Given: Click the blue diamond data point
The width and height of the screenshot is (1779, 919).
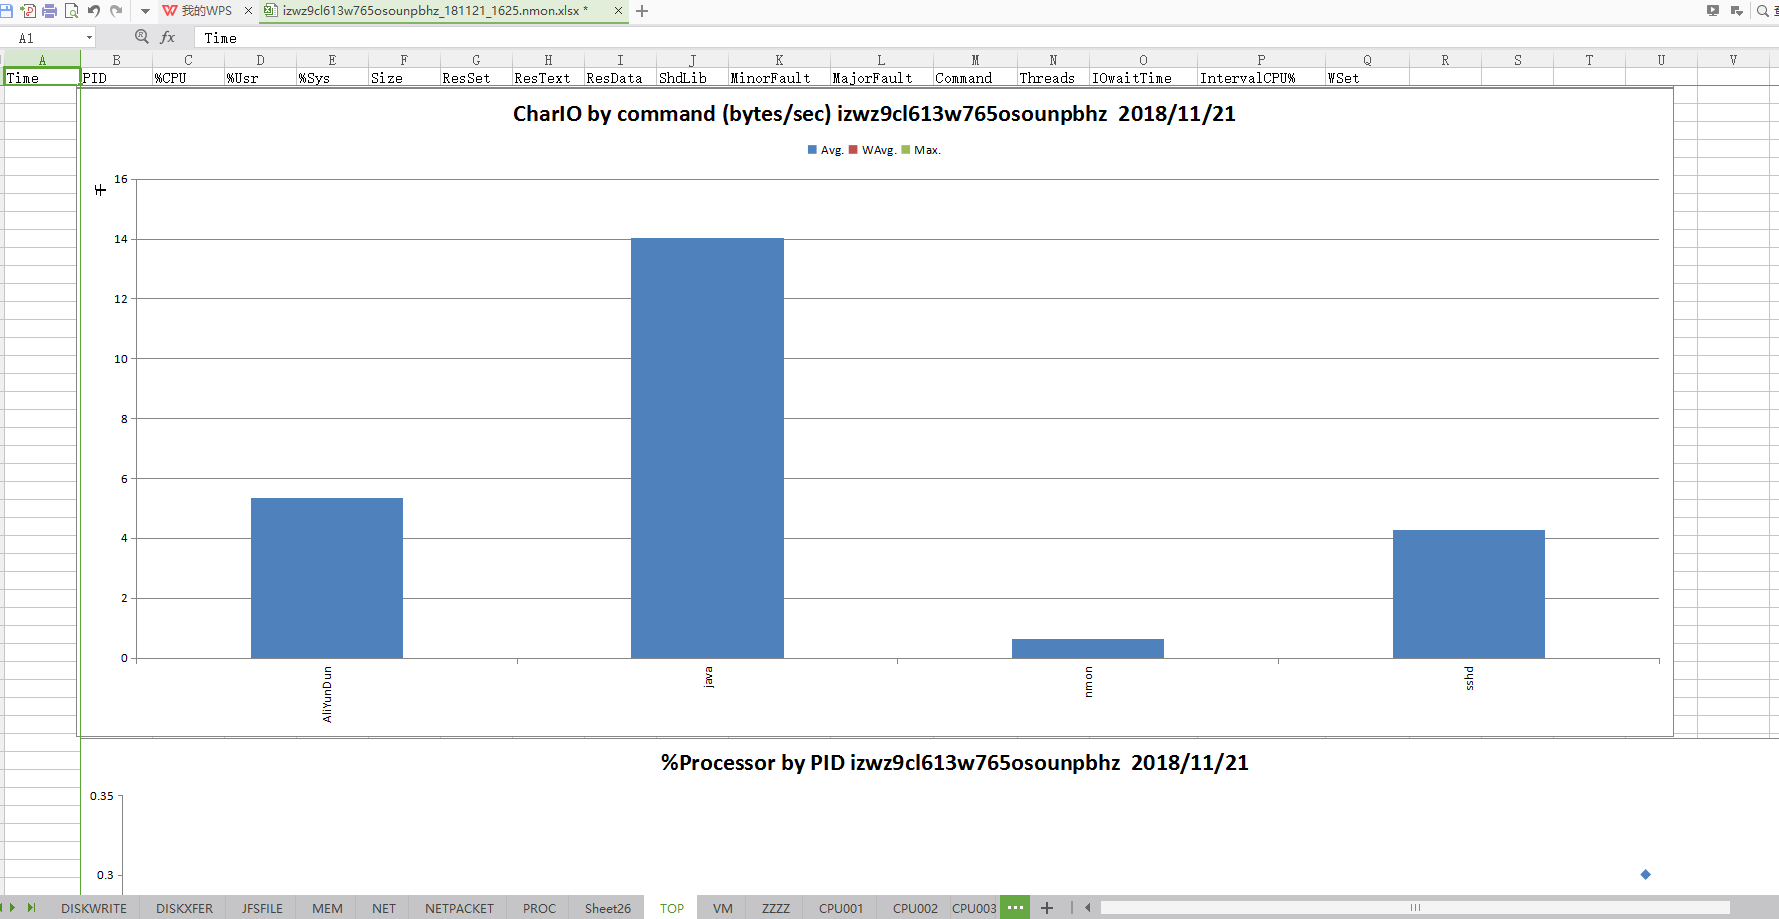Looking at the screenshot, I should [1645, 874].
